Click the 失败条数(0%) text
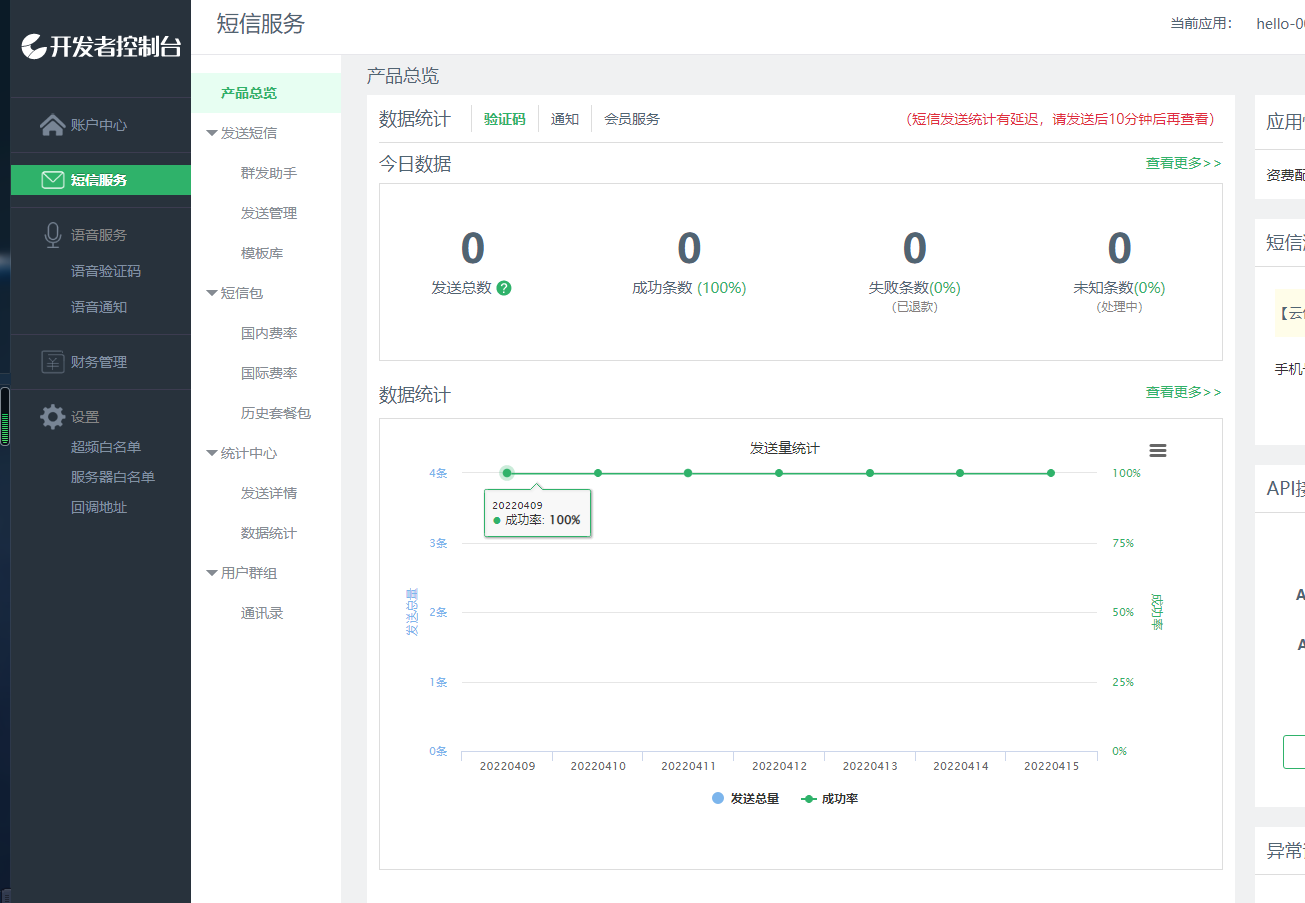This screenshot has width=1305, height=903. pos(914,288)
